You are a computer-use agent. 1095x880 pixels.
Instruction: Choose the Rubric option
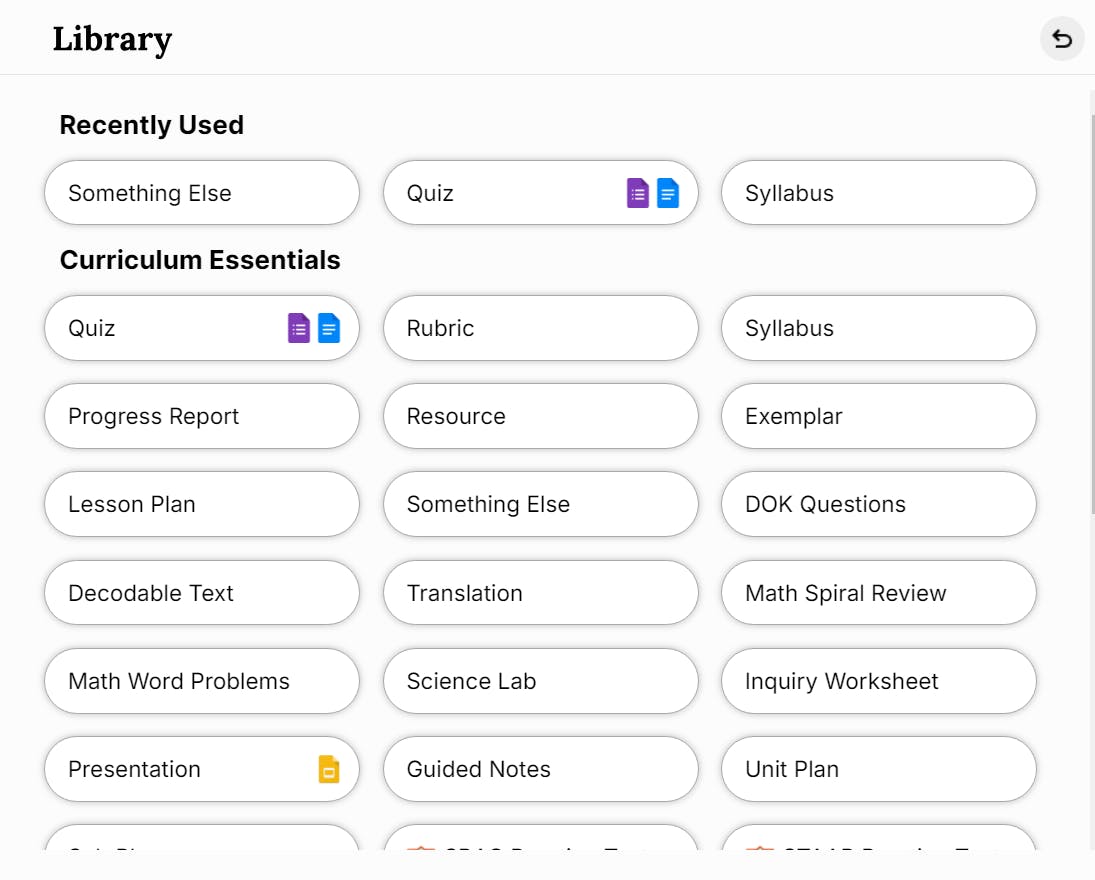click(540, 328)
